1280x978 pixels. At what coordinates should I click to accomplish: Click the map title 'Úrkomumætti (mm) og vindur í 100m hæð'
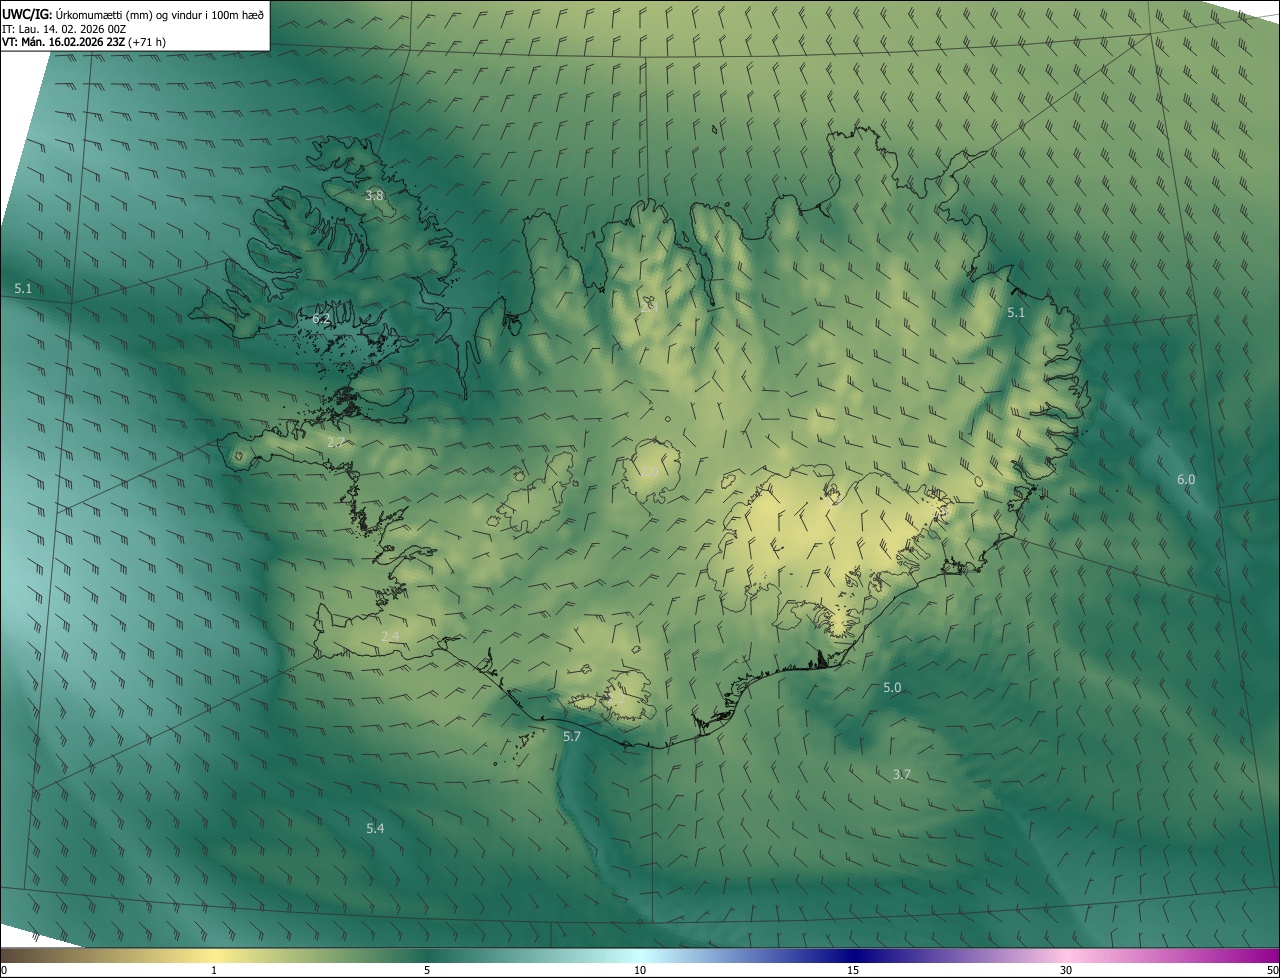160,14
